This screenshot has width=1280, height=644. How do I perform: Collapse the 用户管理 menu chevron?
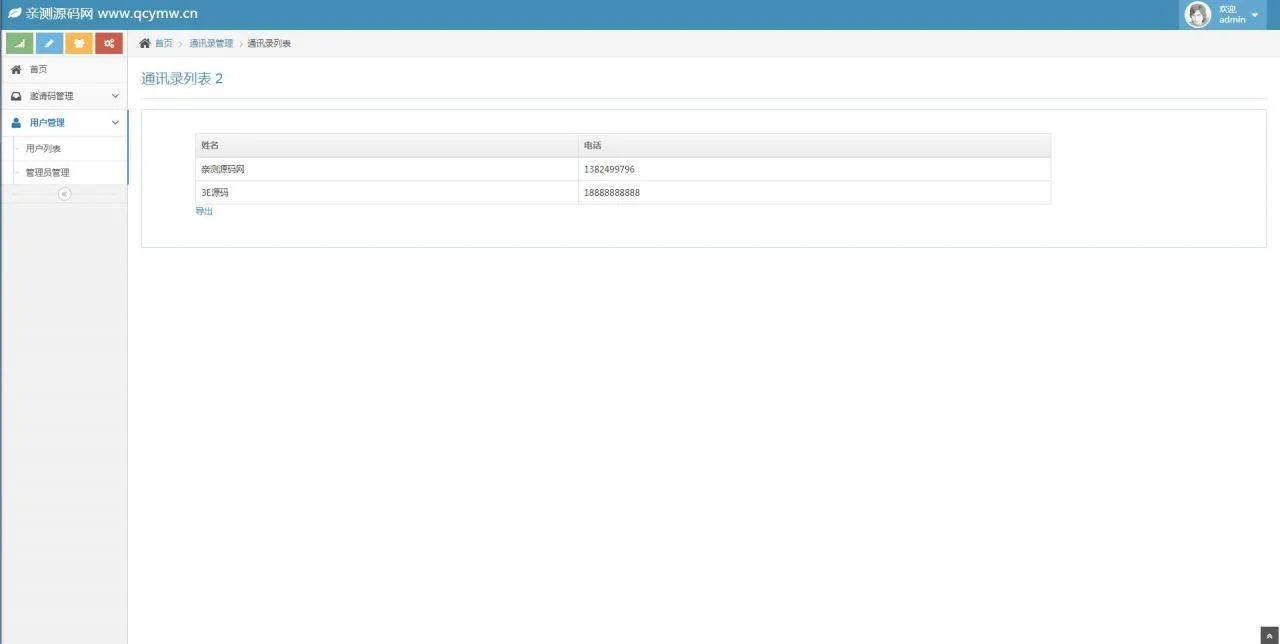(115, 122)
